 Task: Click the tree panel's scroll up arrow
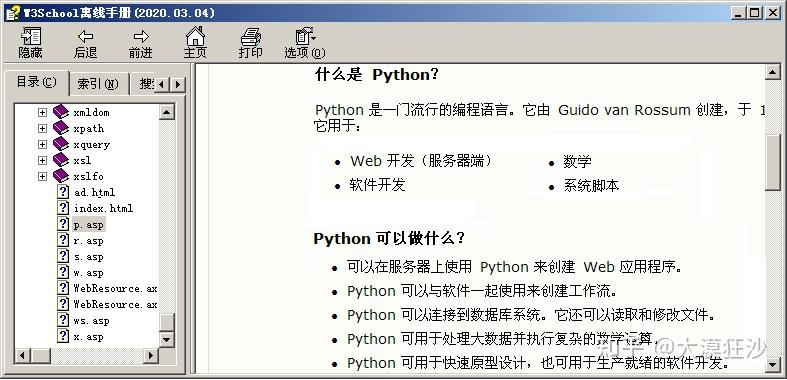(167, 111)
